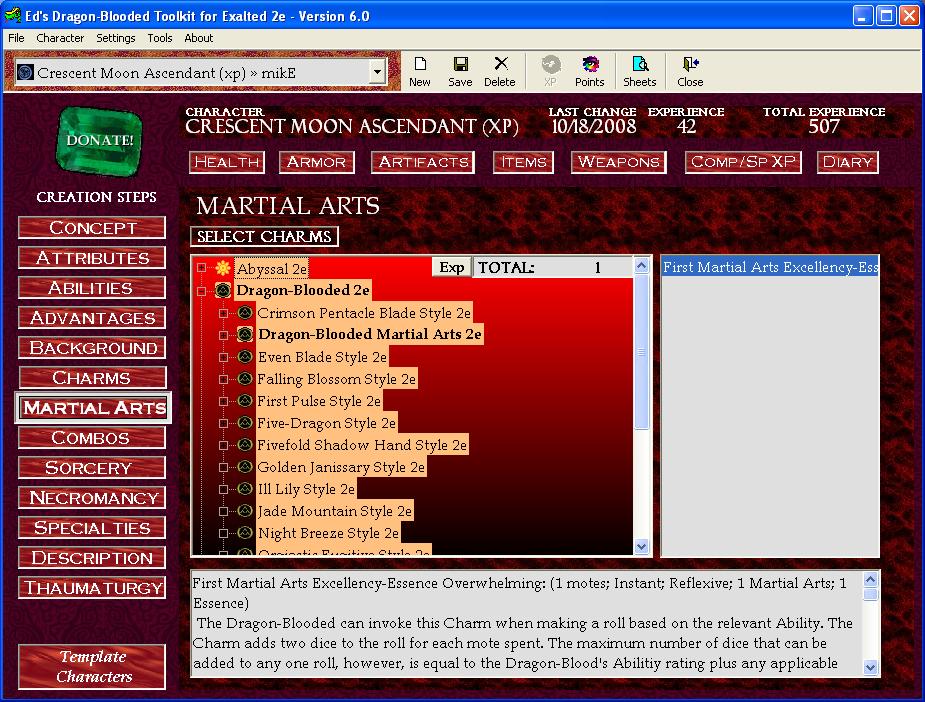Open the Character menu
This screenshot has width=925, height=702.
[60, 38]
